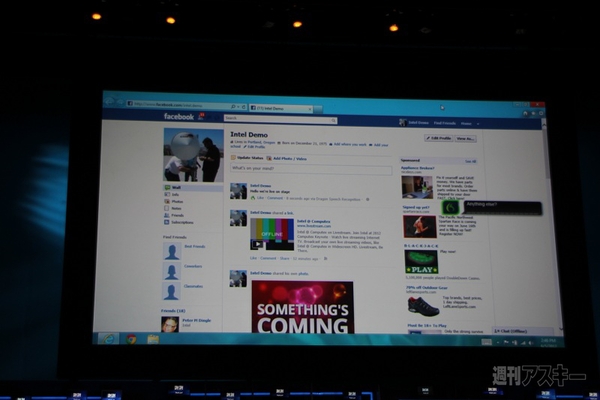Click the Update Status icon above status box

233,157
